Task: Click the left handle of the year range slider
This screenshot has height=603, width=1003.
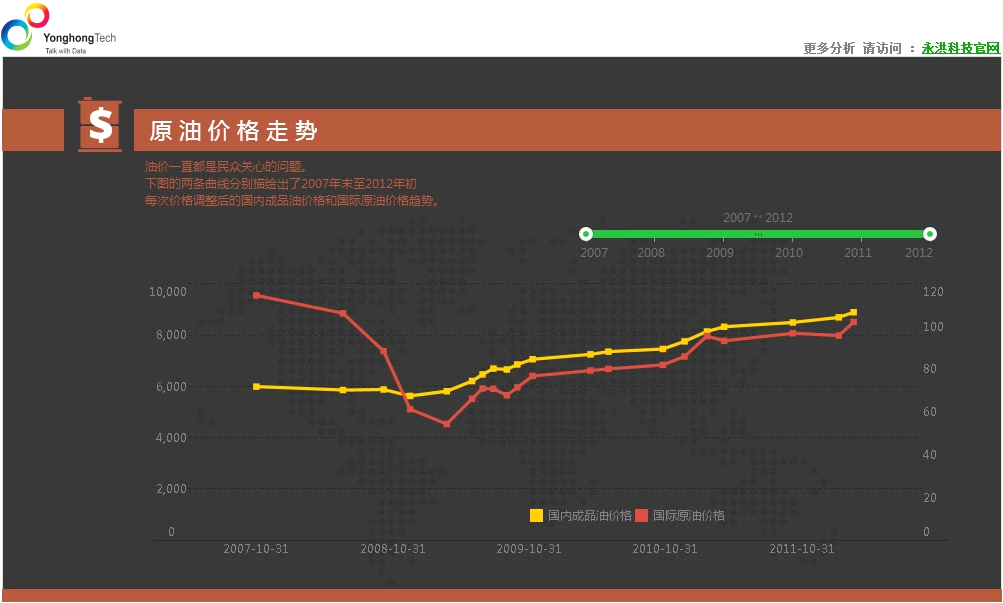Action: coord(586,234)
